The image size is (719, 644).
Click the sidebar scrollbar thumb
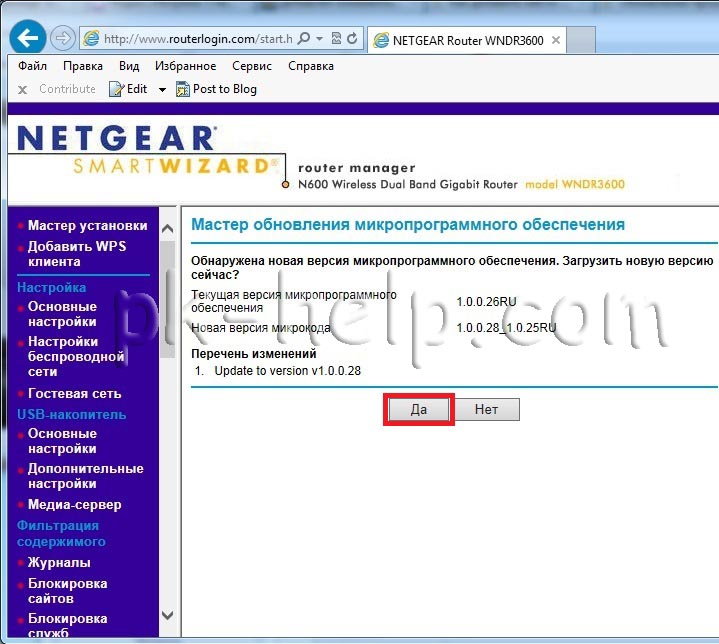point(168,298)
